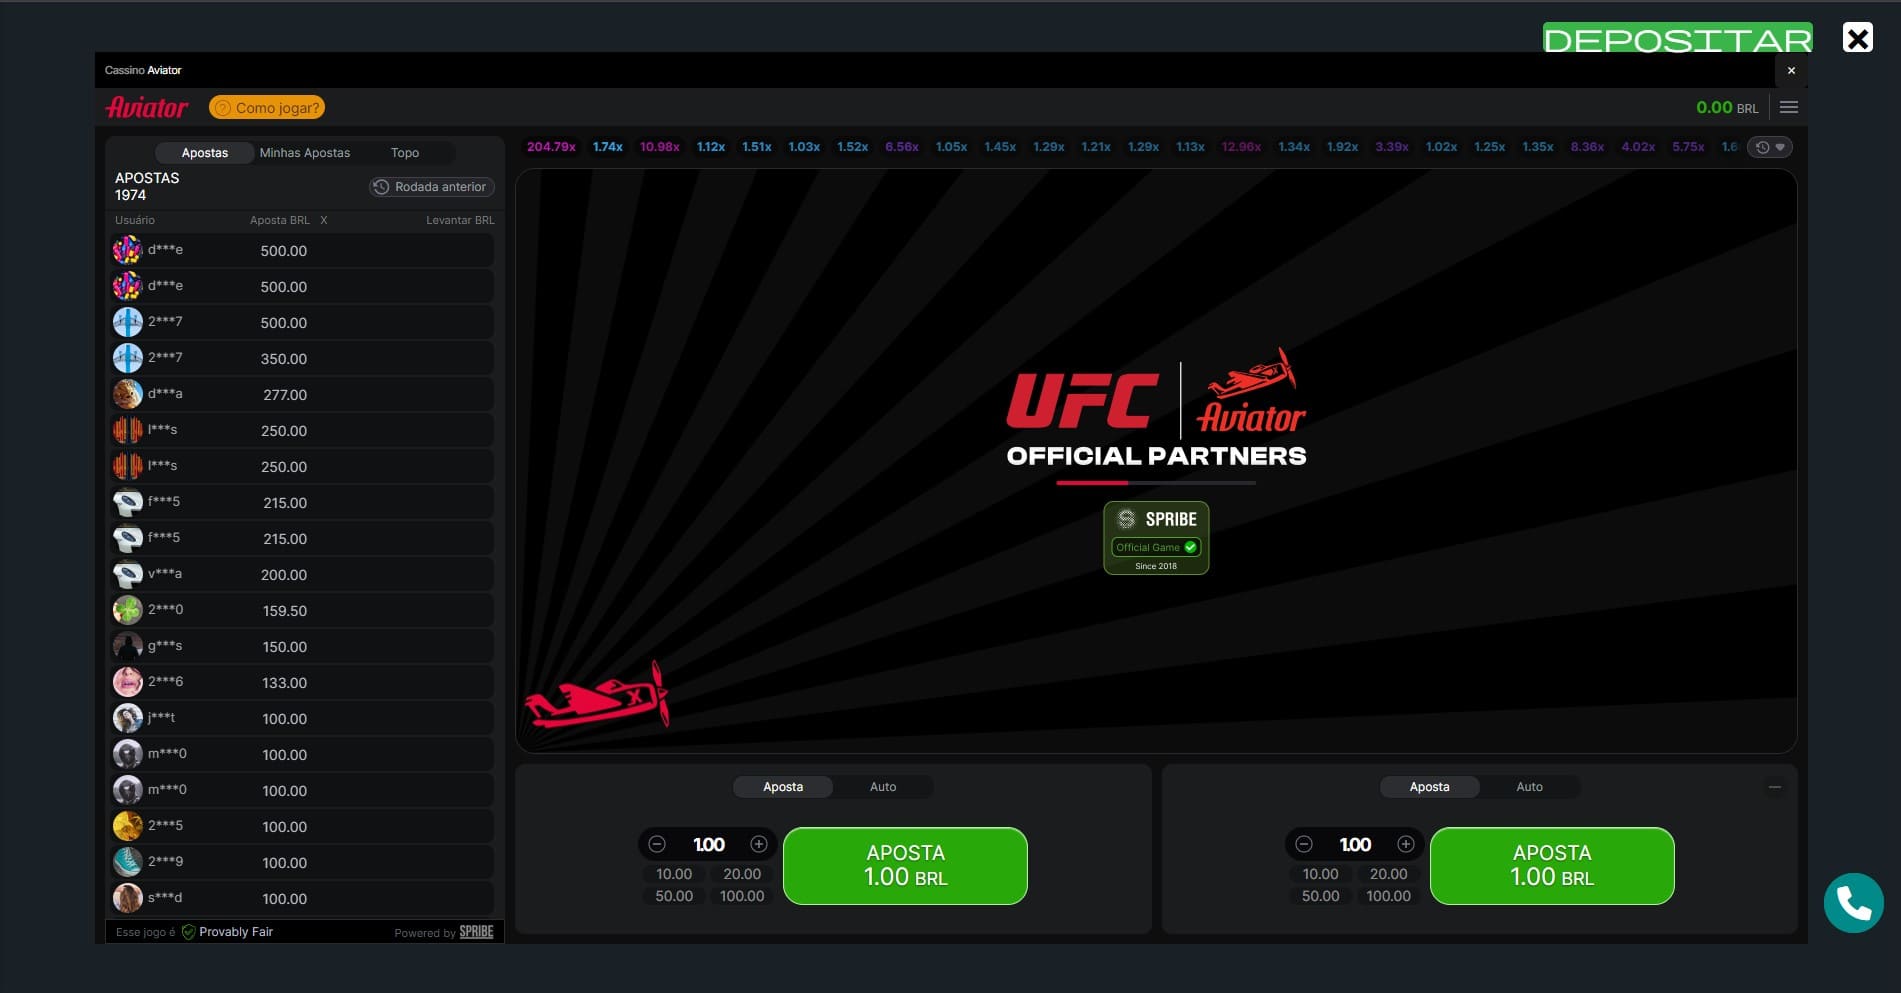Select the 133.00 bet row

(301, 682)
